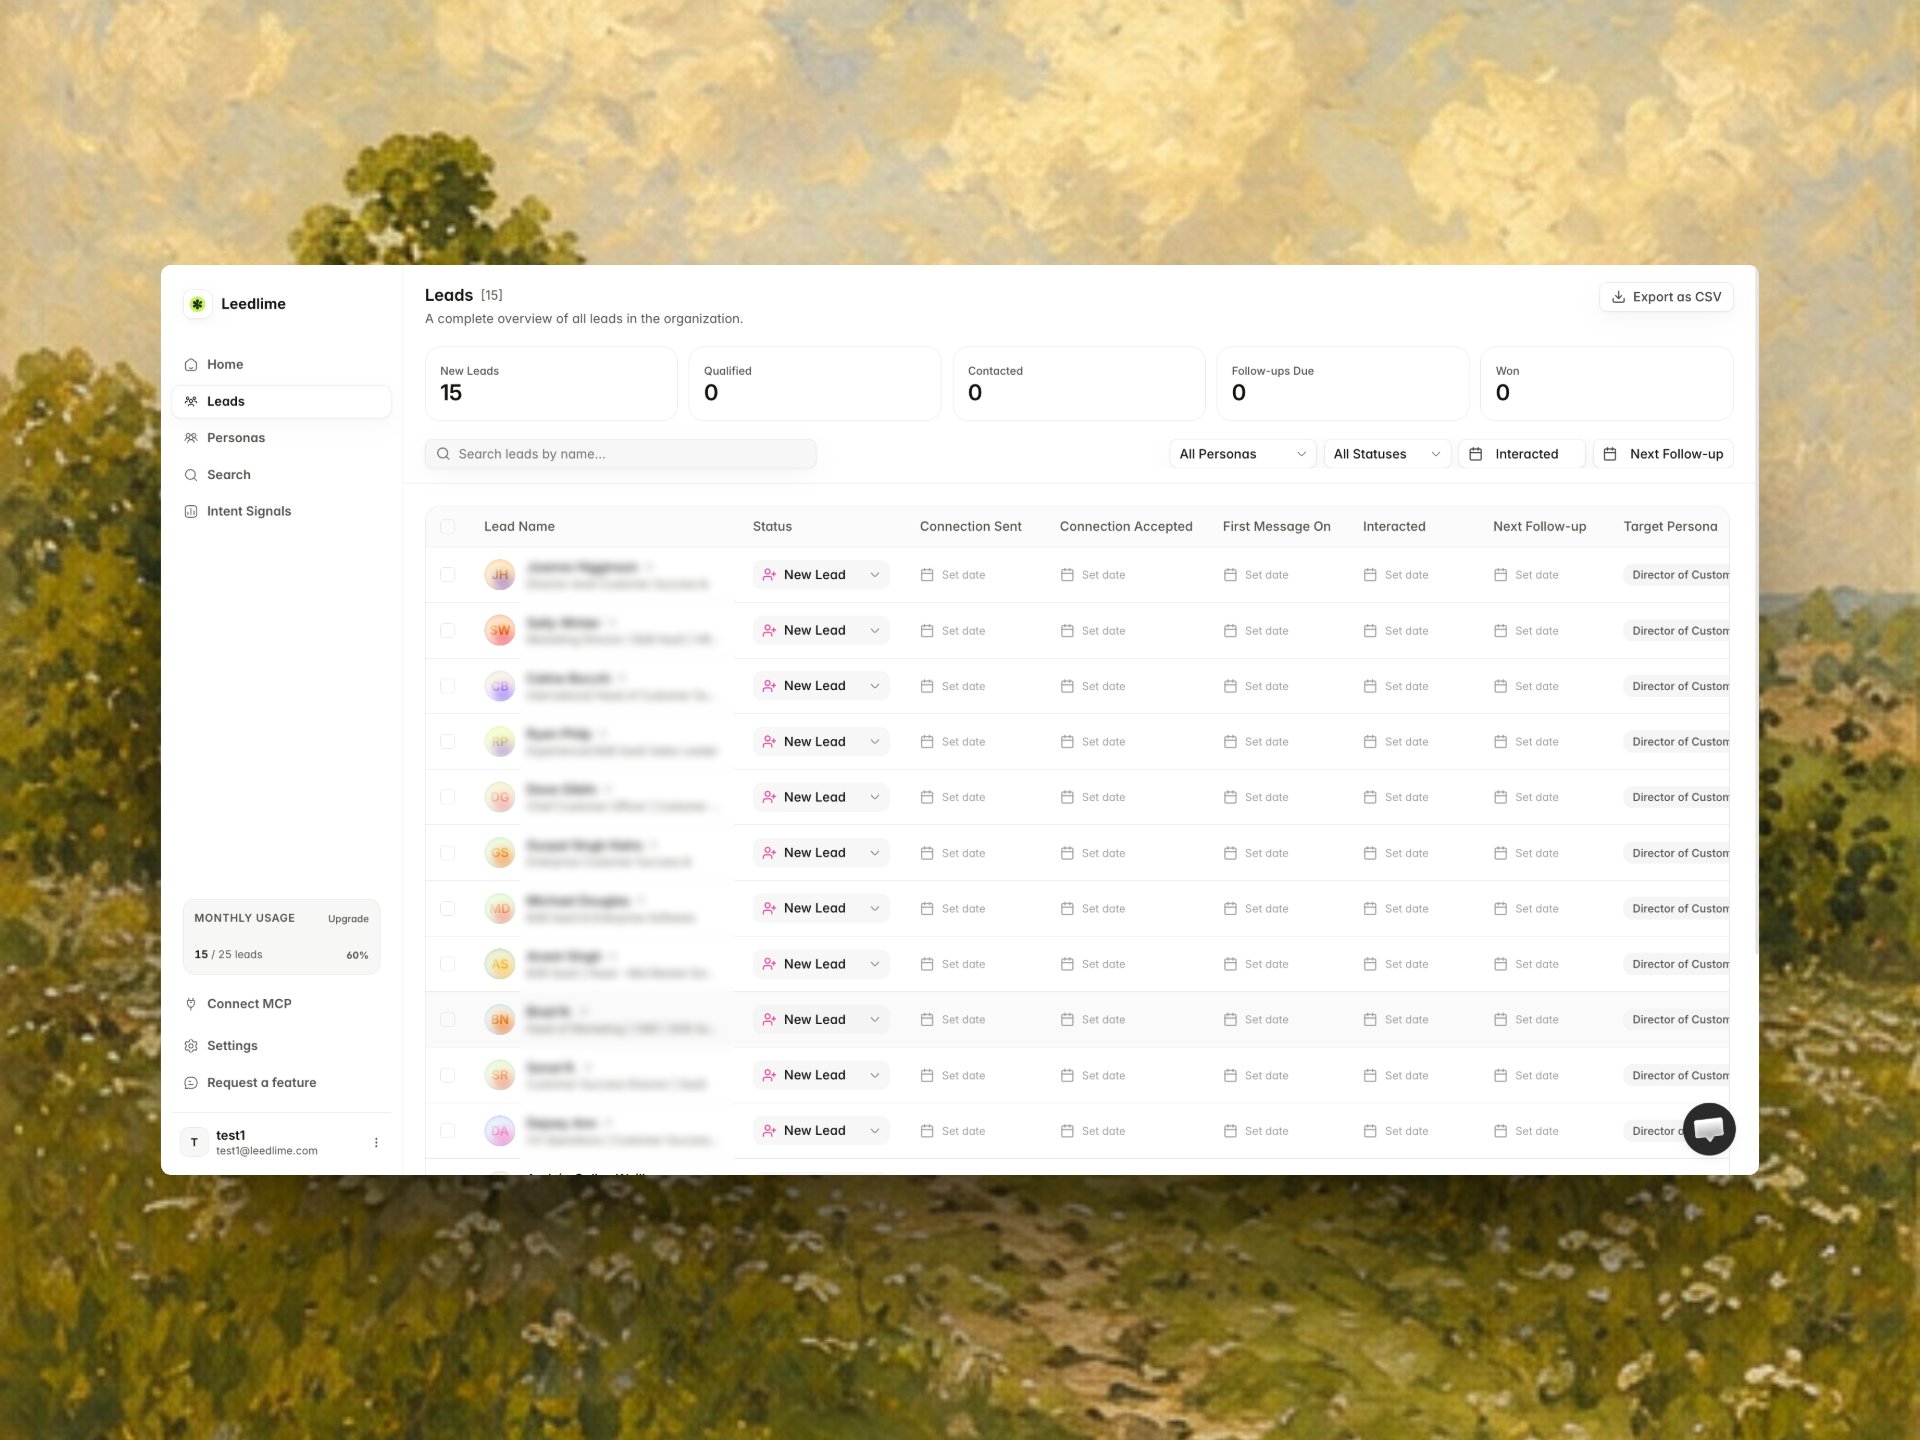Open New Lead status dropdown for CB
The image size is (1920, 1440).
point(821,686)
